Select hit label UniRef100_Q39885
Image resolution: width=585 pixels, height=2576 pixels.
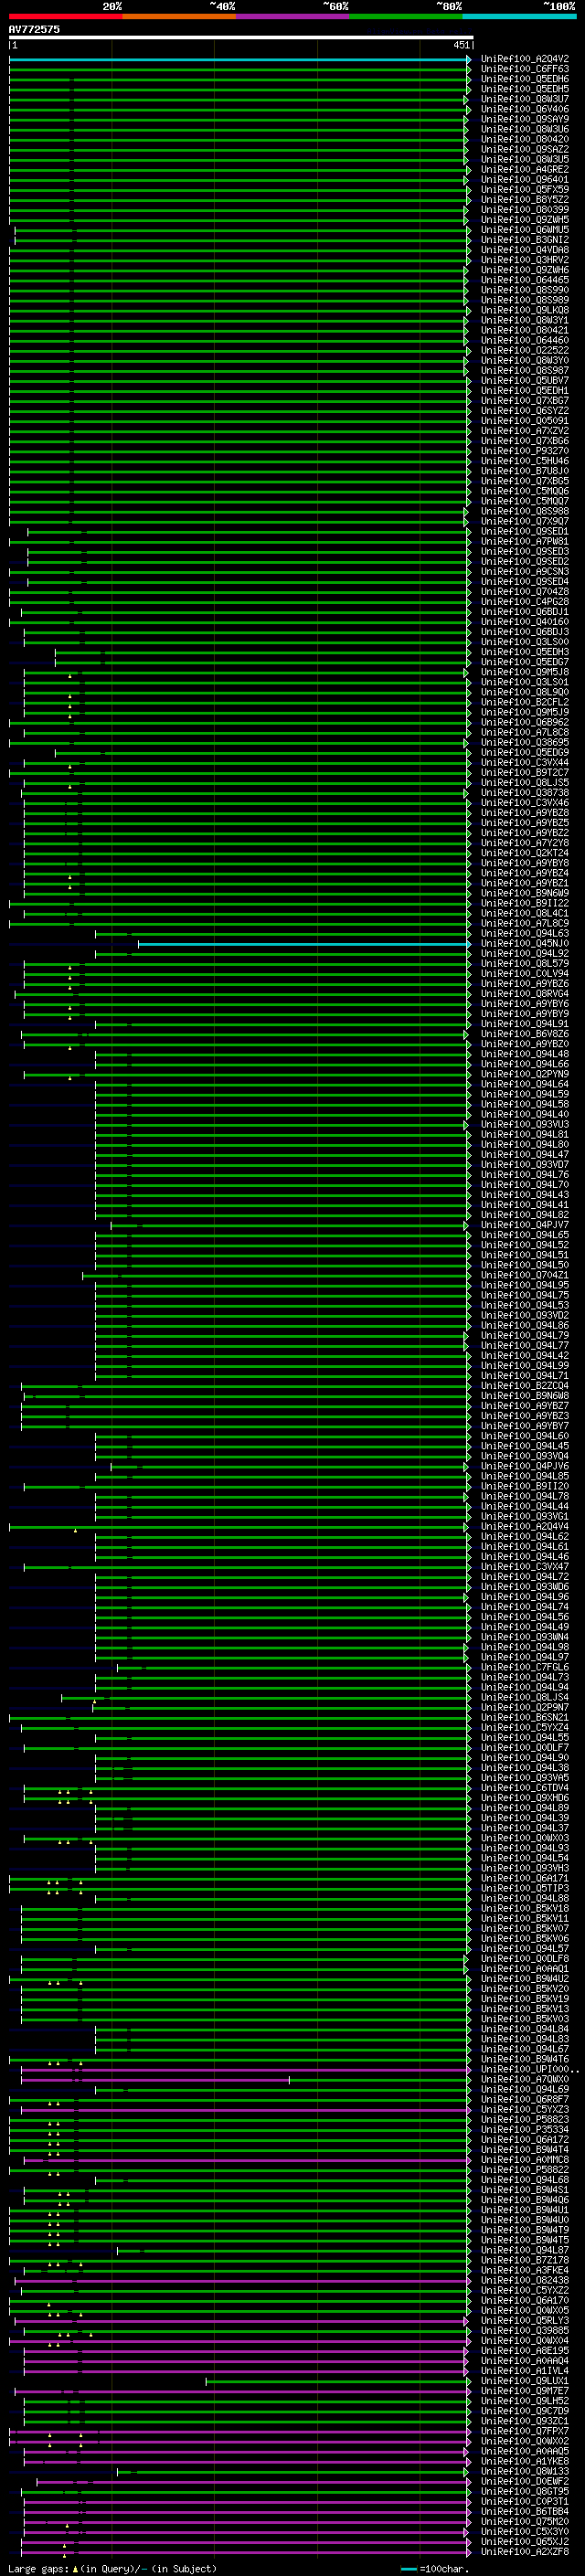point(525,2331)
